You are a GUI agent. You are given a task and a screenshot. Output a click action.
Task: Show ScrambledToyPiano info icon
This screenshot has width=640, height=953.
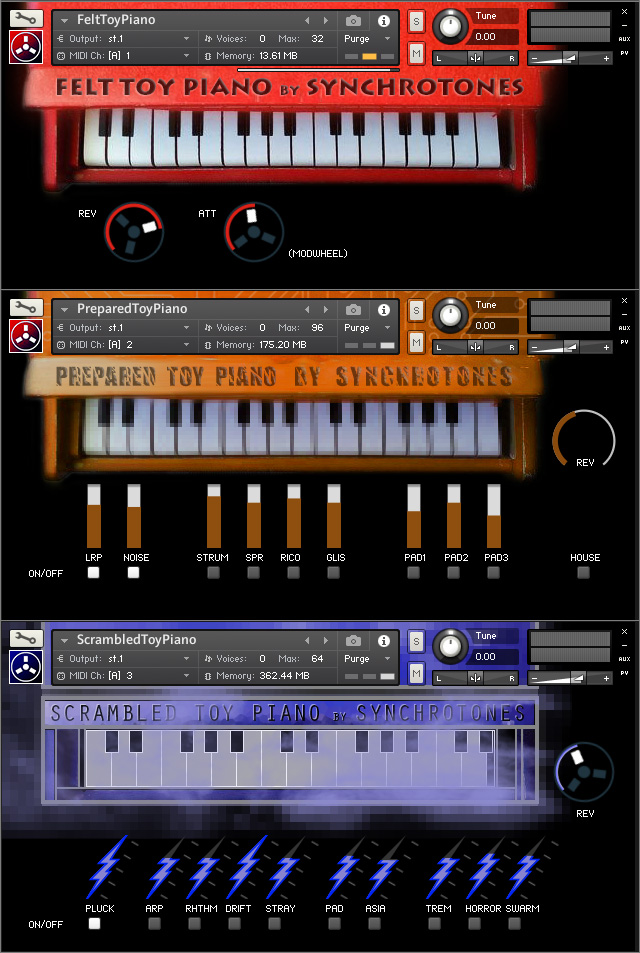click(x=384, y=641)
